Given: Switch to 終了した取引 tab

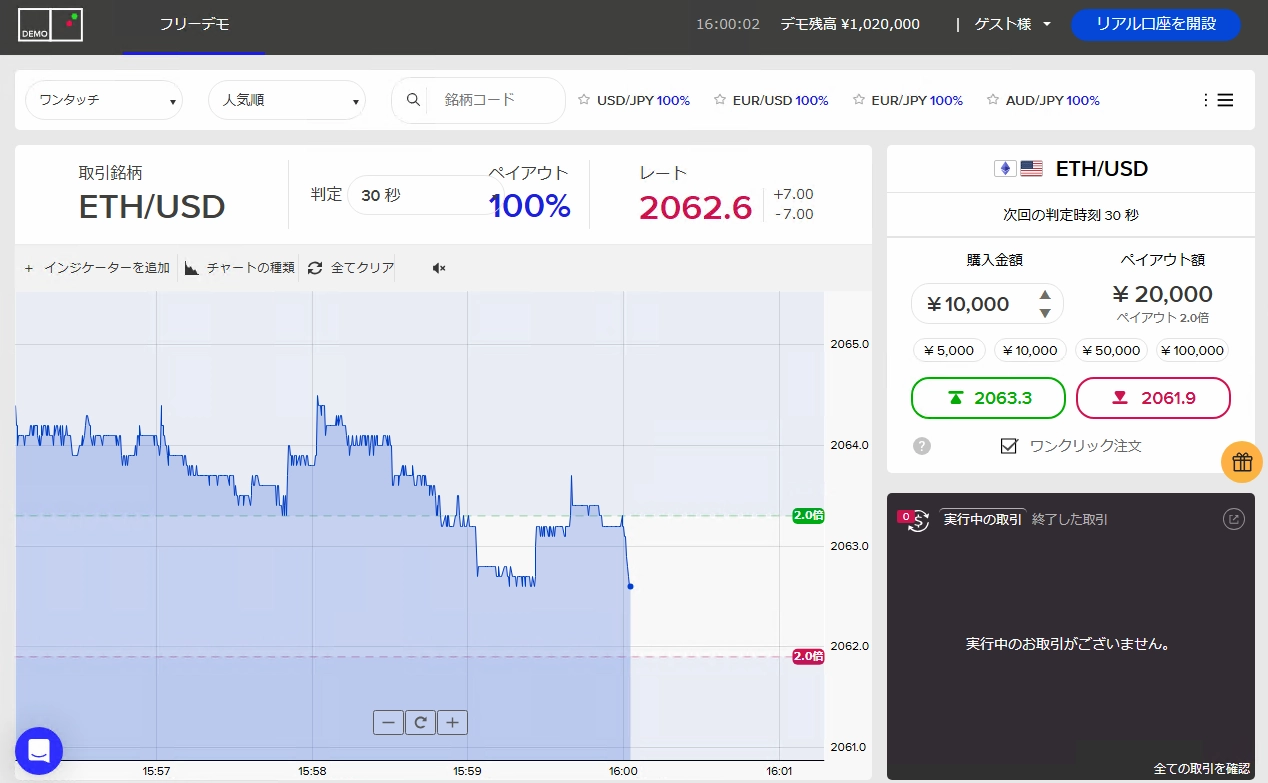Looking at the screenshot, I should coord(1070,519).
